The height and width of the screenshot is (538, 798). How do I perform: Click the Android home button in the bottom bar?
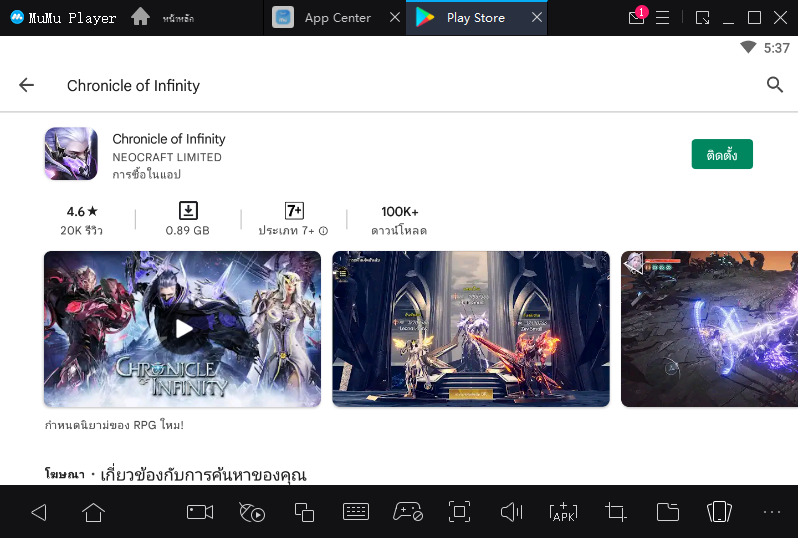pos(93,512)
